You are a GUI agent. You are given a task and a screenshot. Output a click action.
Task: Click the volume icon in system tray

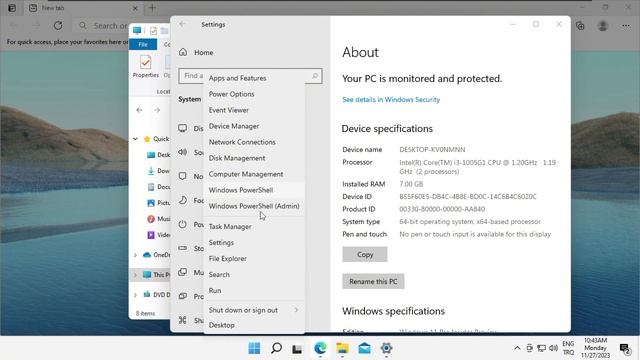tap(553, 348)
